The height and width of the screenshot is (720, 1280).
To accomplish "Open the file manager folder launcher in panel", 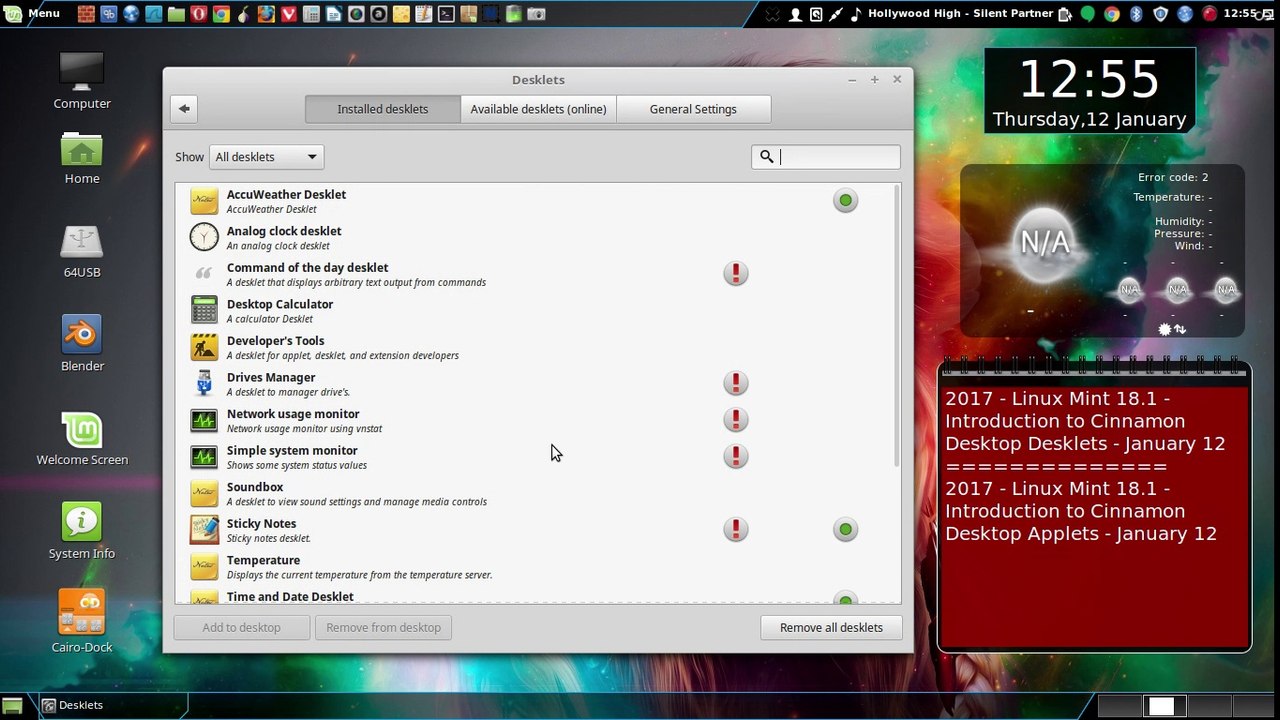I will tap(176, 14).
